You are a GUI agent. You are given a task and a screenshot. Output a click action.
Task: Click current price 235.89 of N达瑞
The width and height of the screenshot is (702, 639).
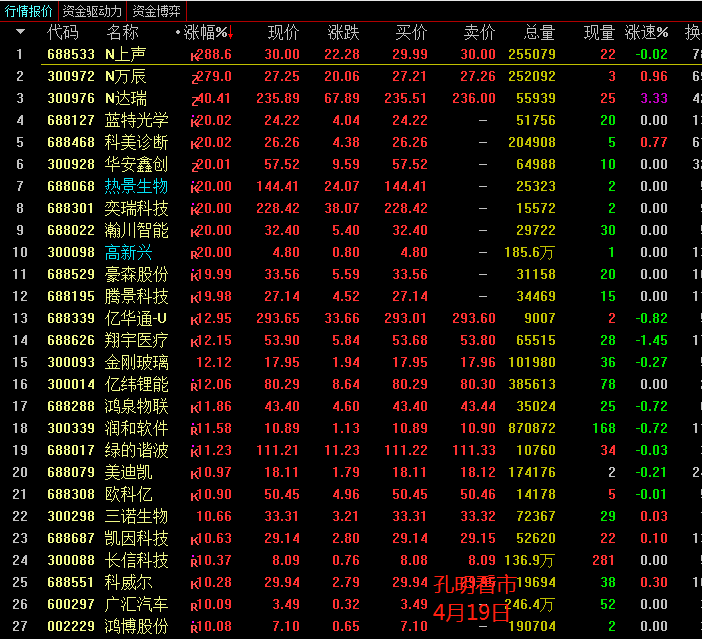[x=278, y=98]
